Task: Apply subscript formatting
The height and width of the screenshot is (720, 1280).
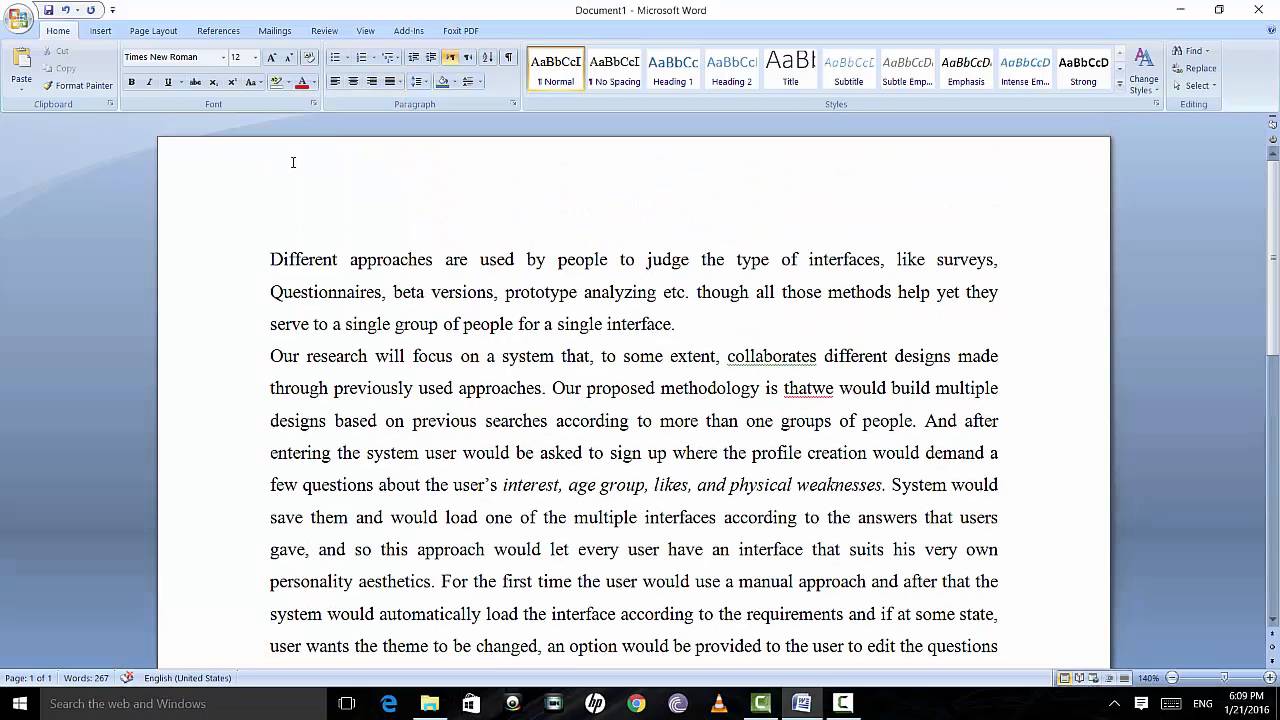Action: click(x=213, y=82)
